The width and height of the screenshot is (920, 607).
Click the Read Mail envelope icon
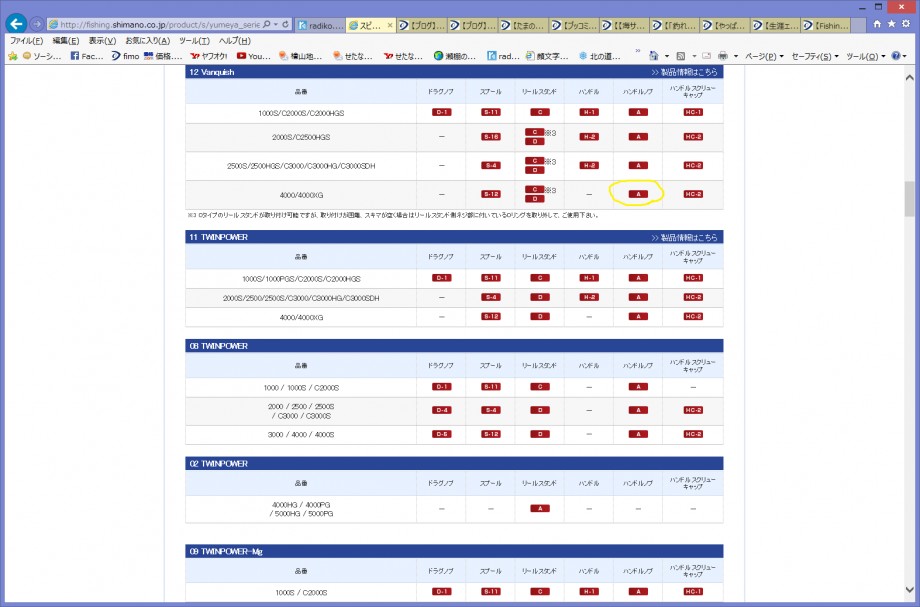706,56
